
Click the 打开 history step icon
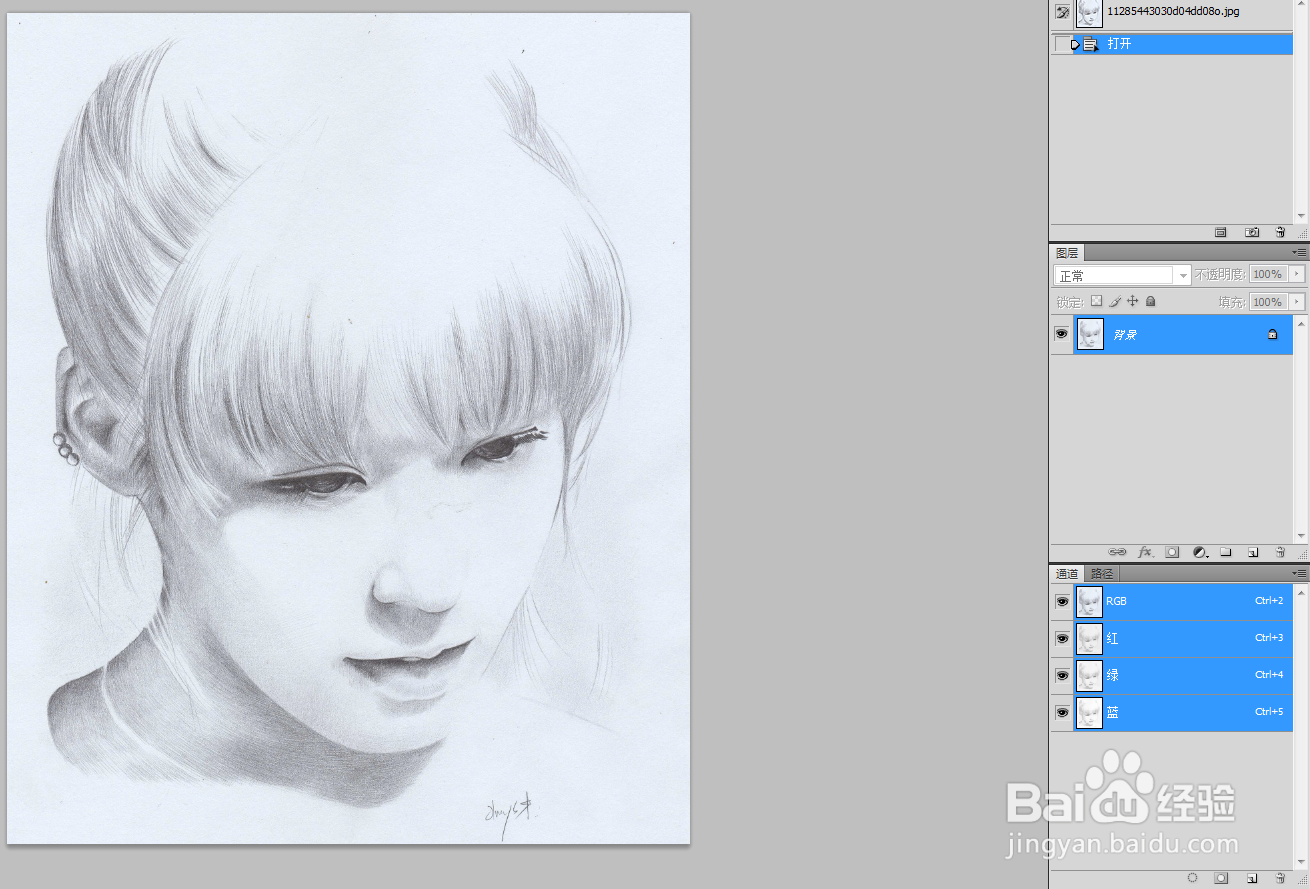1090,44
